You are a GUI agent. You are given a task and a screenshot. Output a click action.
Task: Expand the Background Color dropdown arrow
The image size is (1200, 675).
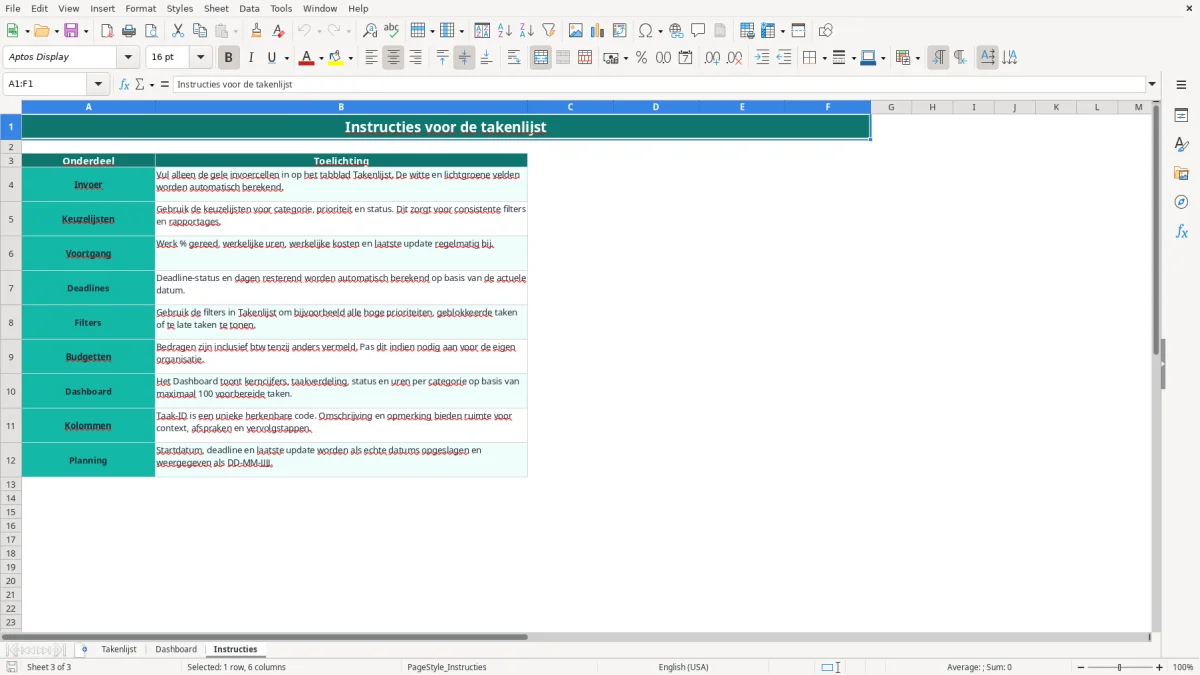pos(350,58)
